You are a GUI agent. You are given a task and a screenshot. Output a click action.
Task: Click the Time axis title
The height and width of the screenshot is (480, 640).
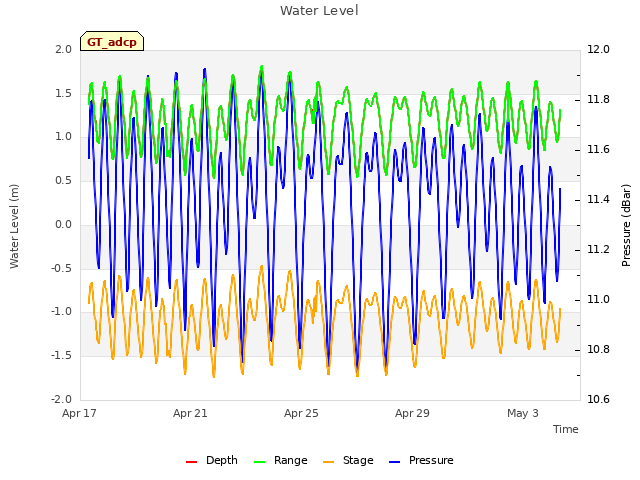[x=566, y=429]
